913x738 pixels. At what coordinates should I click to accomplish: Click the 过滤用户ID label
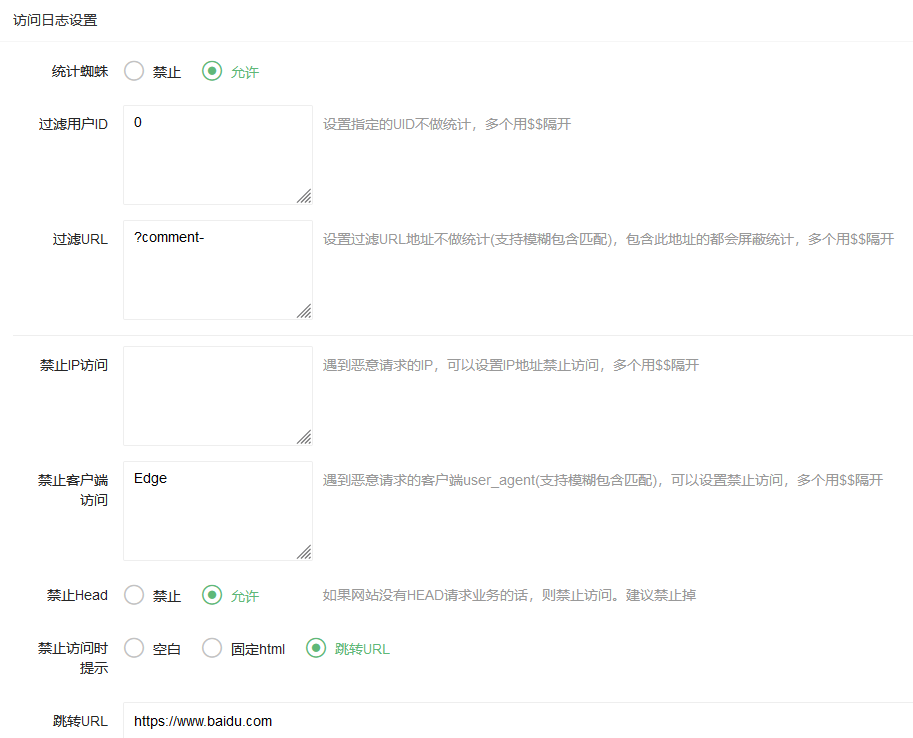(x=73, y=124)
